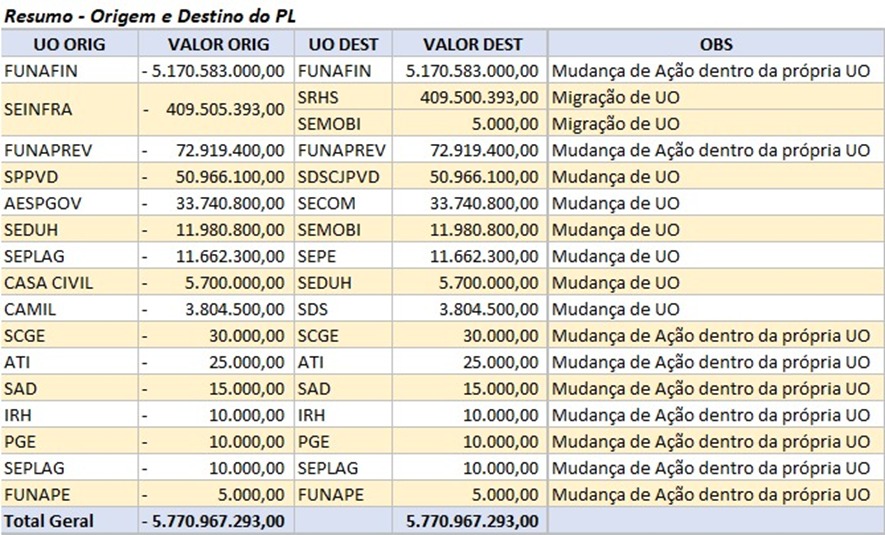885x535 pixels.
Task: Click the 'Resumo - Origem e Destino do PL' title
Action: (x=150, y=16)
